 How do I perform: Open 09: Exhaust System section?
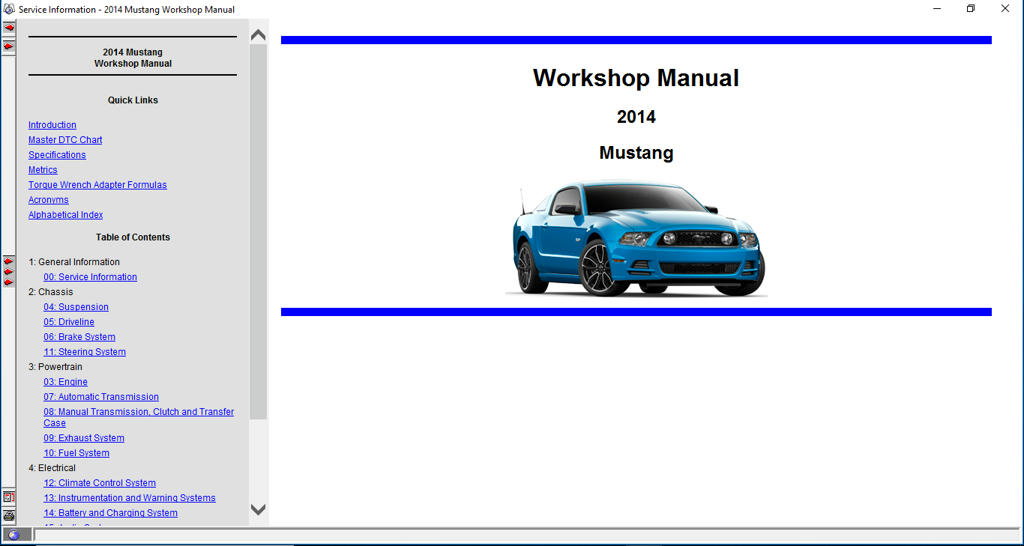[x=84, y=438]
